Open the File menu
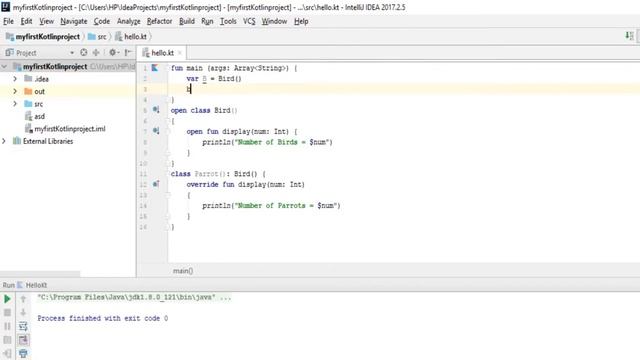The image size is (640, 360). pos(8,21)
